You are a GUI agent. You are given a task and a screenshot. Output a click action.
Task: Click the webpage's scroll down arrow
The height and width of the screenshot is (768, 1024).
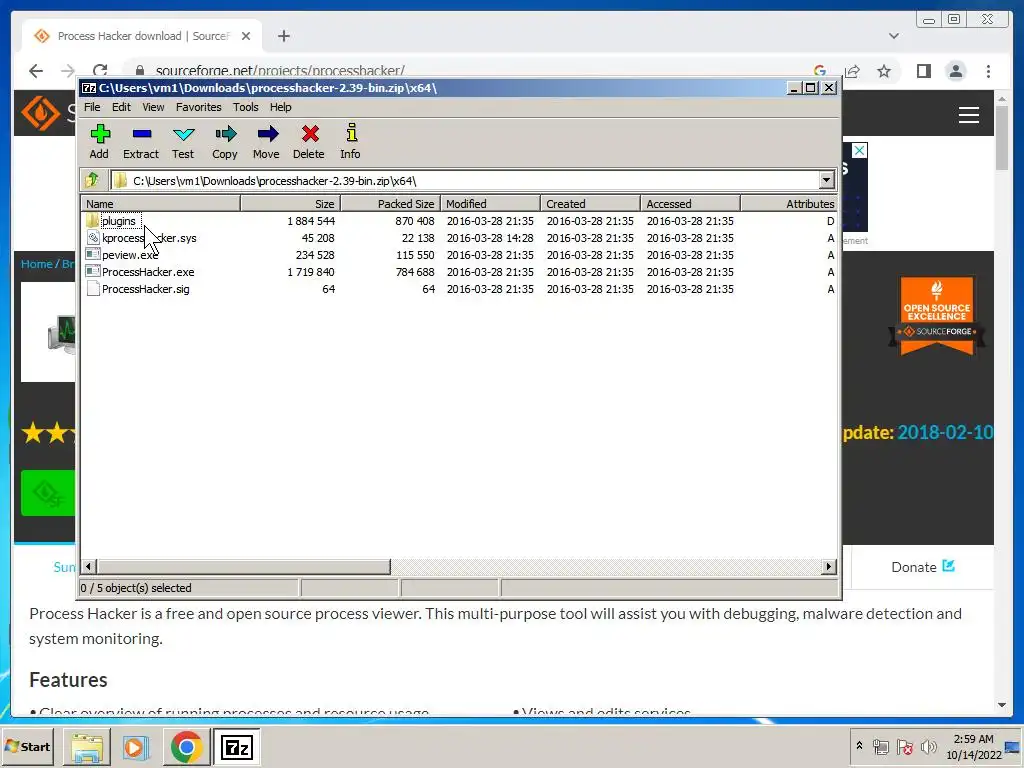tap(1002, 705)
